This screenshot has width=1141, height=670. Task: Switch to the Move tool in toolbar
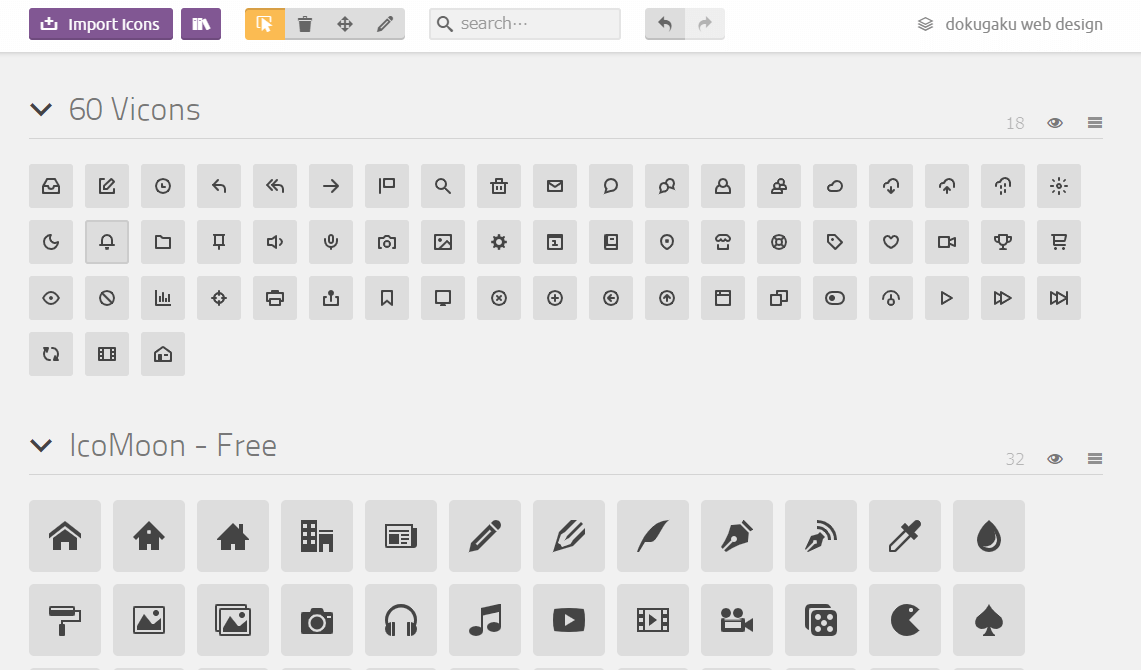345,24
